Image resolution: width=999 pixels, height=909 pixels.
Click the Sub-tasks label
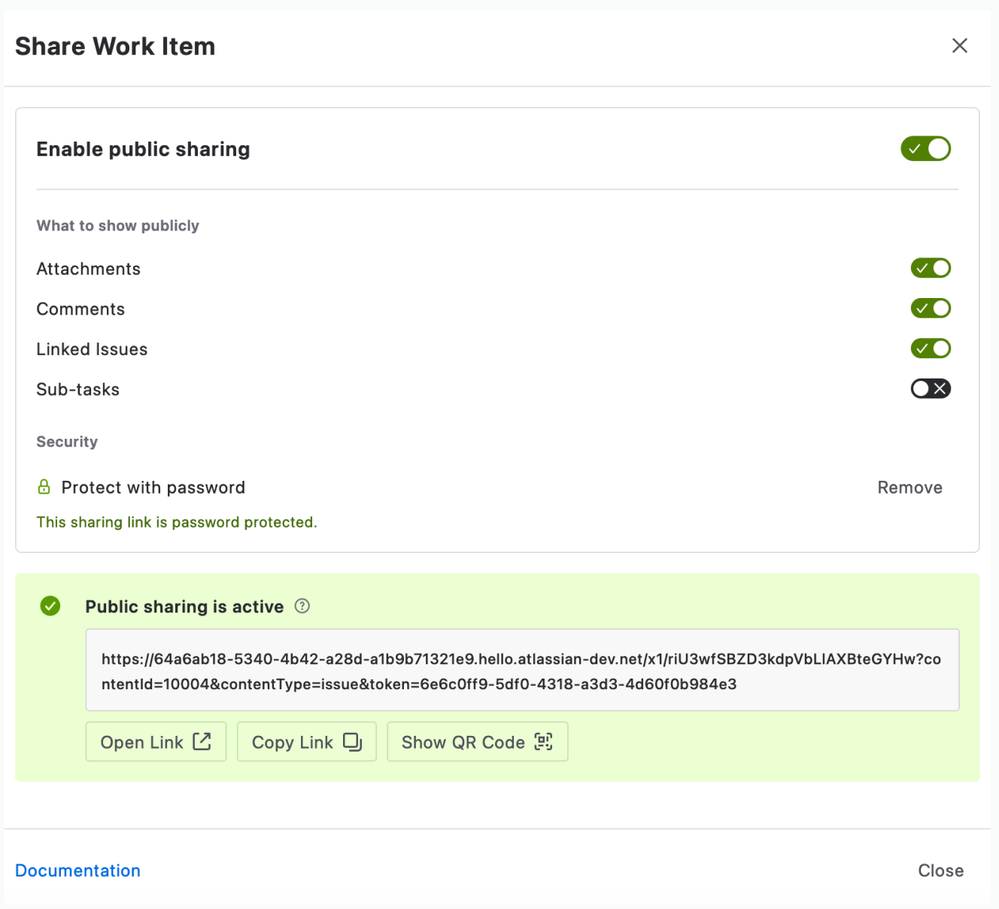point(78,389)
